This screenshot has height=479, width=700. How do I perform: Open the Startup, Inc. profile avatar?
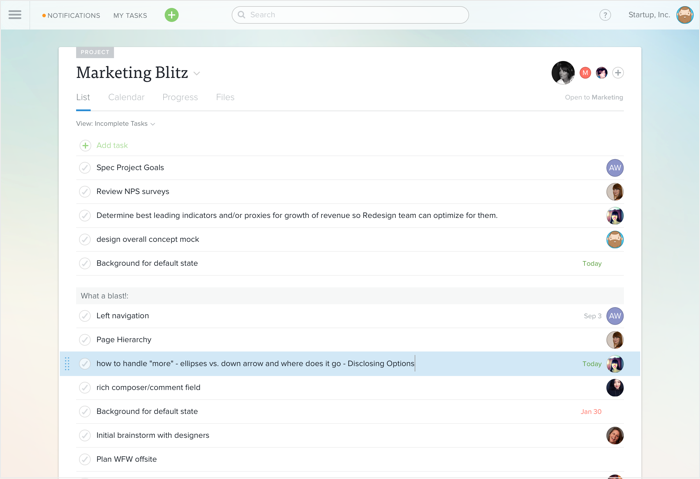pyautogui.click(x=684, y=15)
